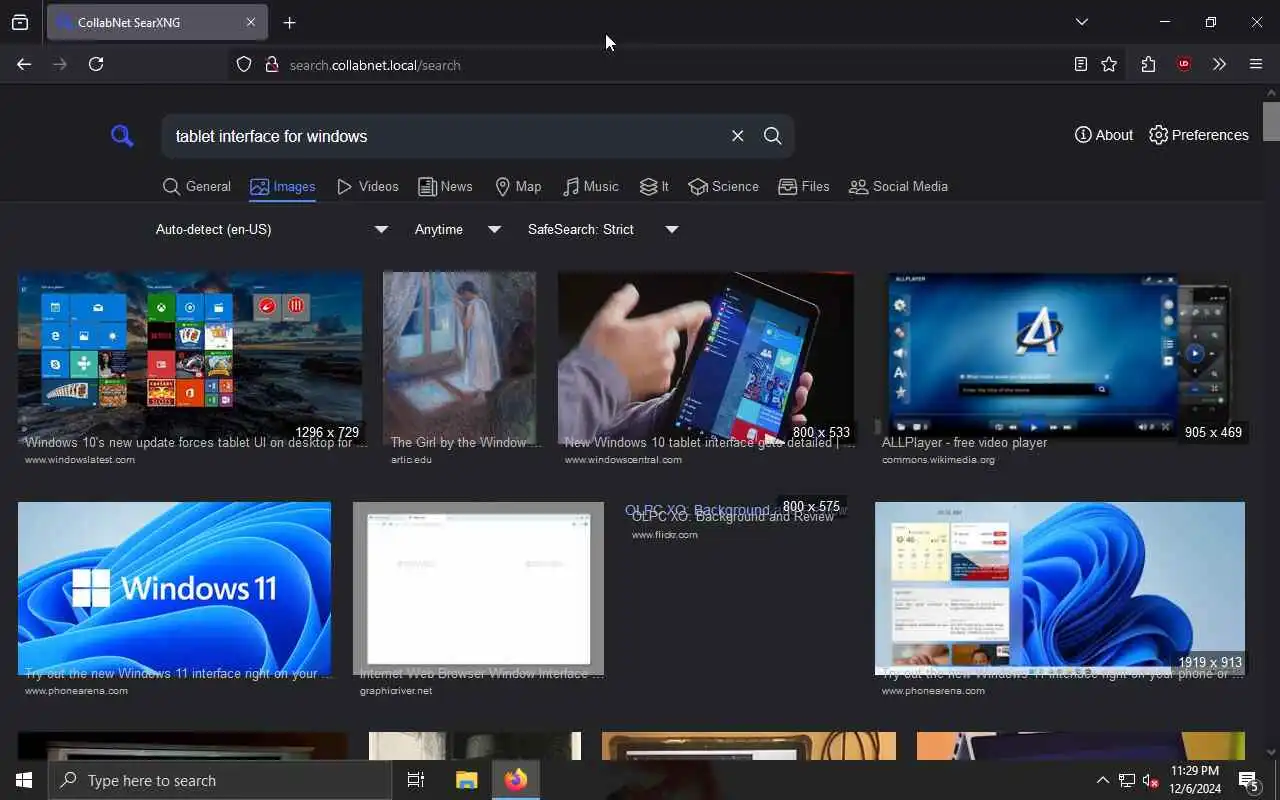The width and height of the screenshot is (1280, 800).
Task: Show more tools chevron overflow
Action: pyautogui.click(x=1219, y=64)
